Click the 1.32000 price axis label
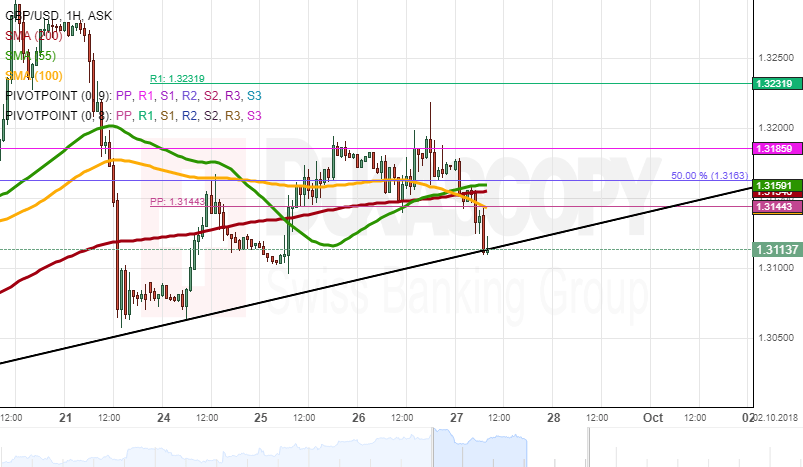The height and width of the screenshot is (467, 803). coord(776,128)
